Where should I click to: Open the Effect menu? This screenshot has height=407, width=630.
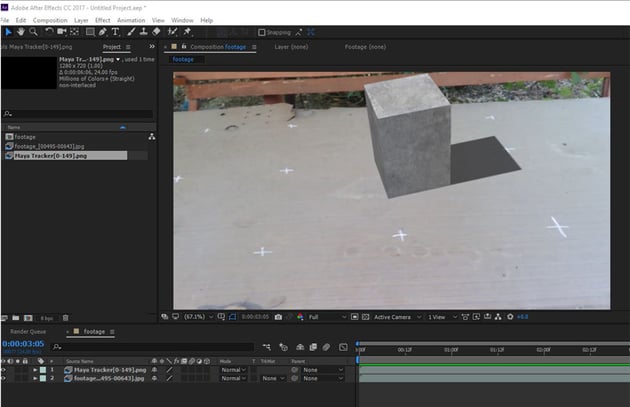[102, 20]
